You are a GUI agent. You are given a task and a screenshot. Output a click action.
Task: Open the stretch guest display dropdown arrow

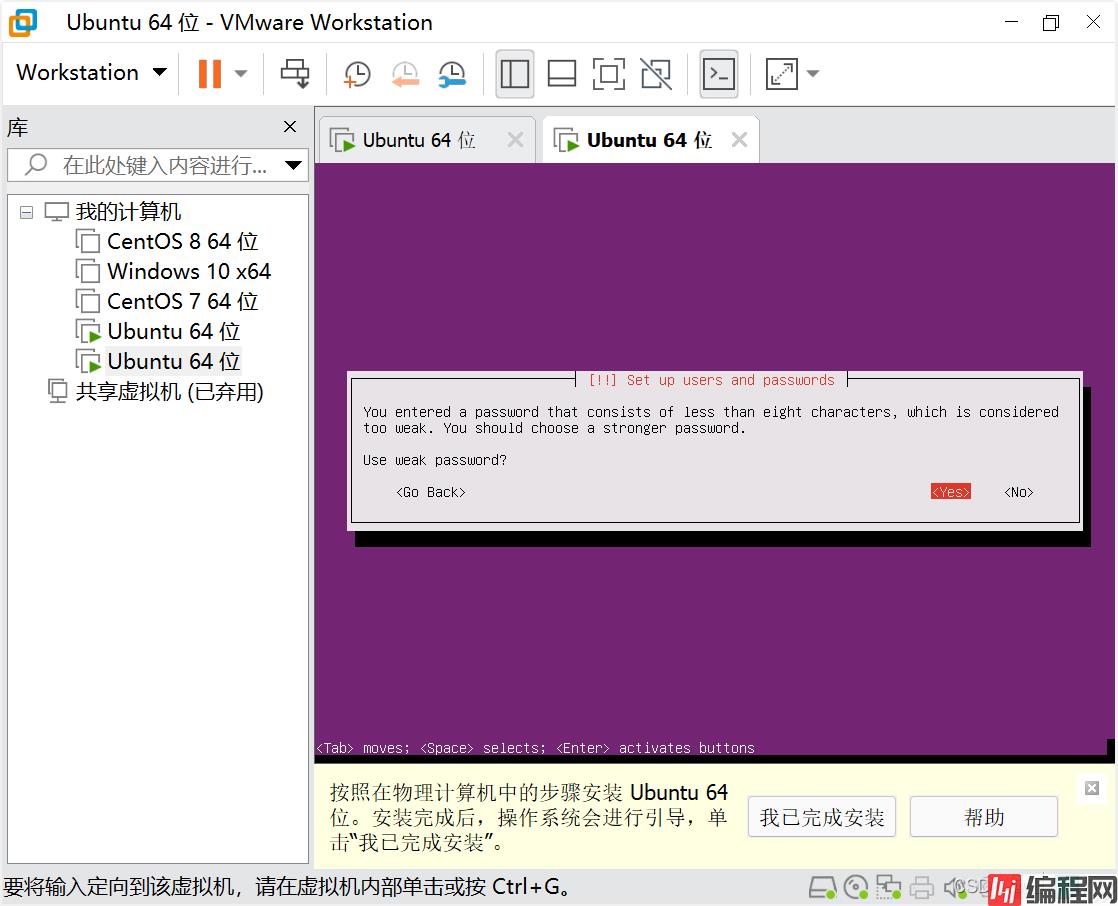[x=813, y=73]
